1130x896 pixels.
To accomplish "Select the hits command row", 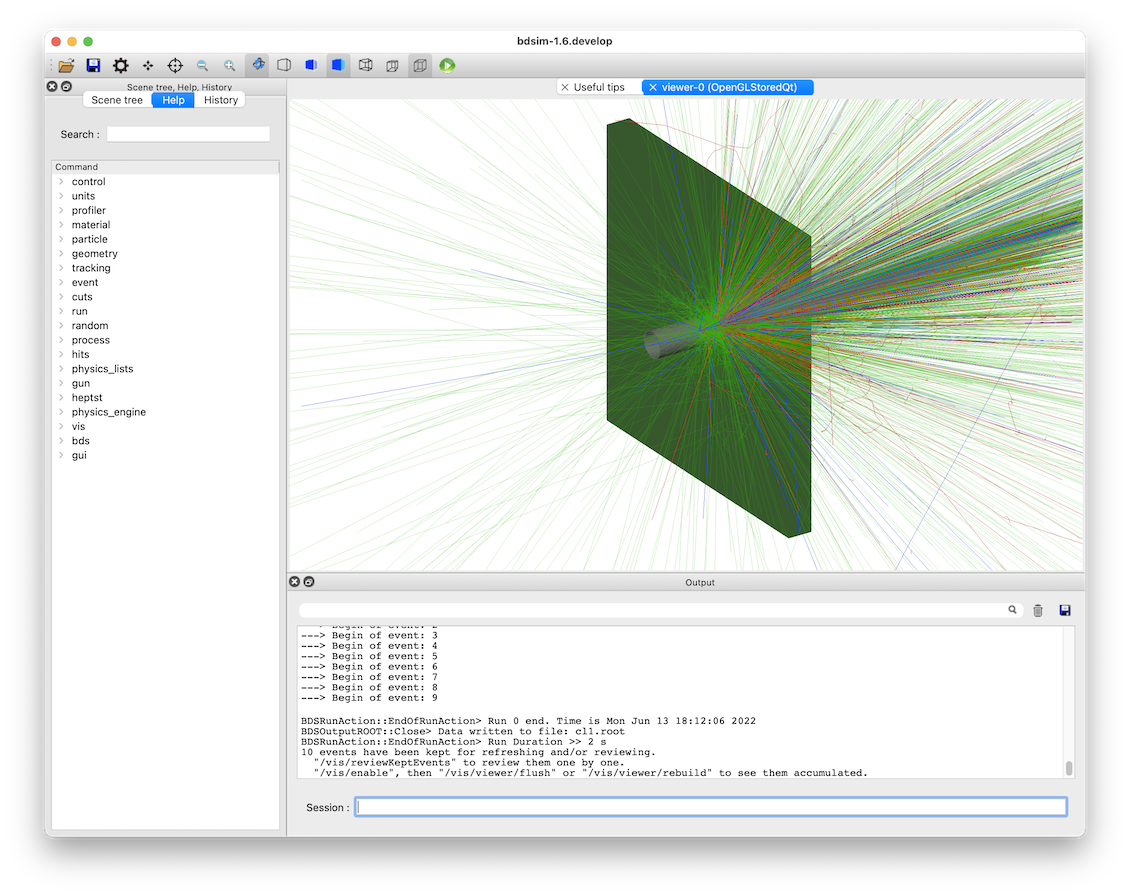I will point(165,355).
